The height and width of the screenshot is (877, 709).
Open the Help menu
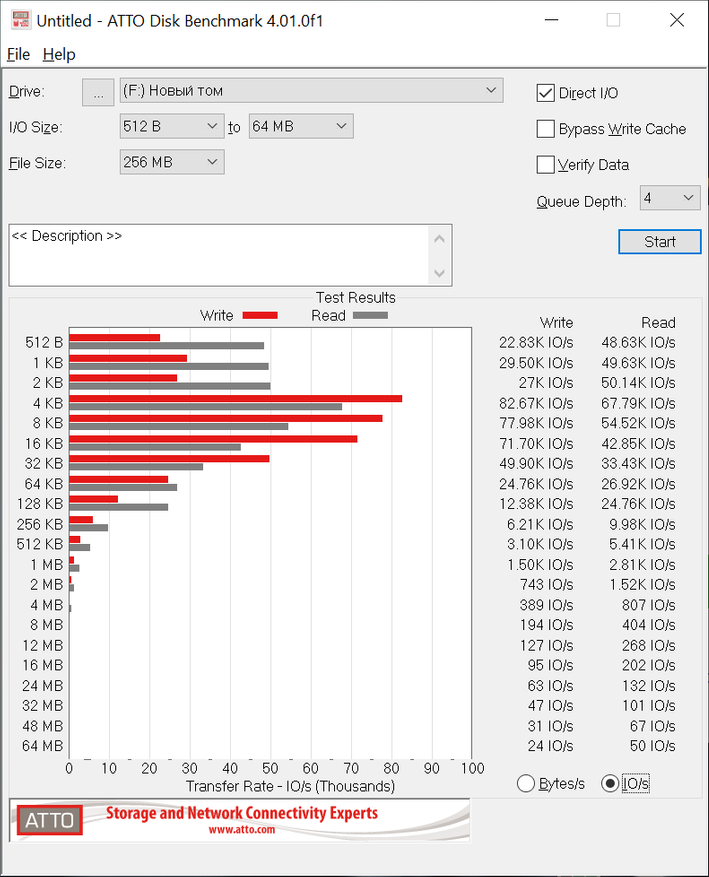click(x=59, y=54)
